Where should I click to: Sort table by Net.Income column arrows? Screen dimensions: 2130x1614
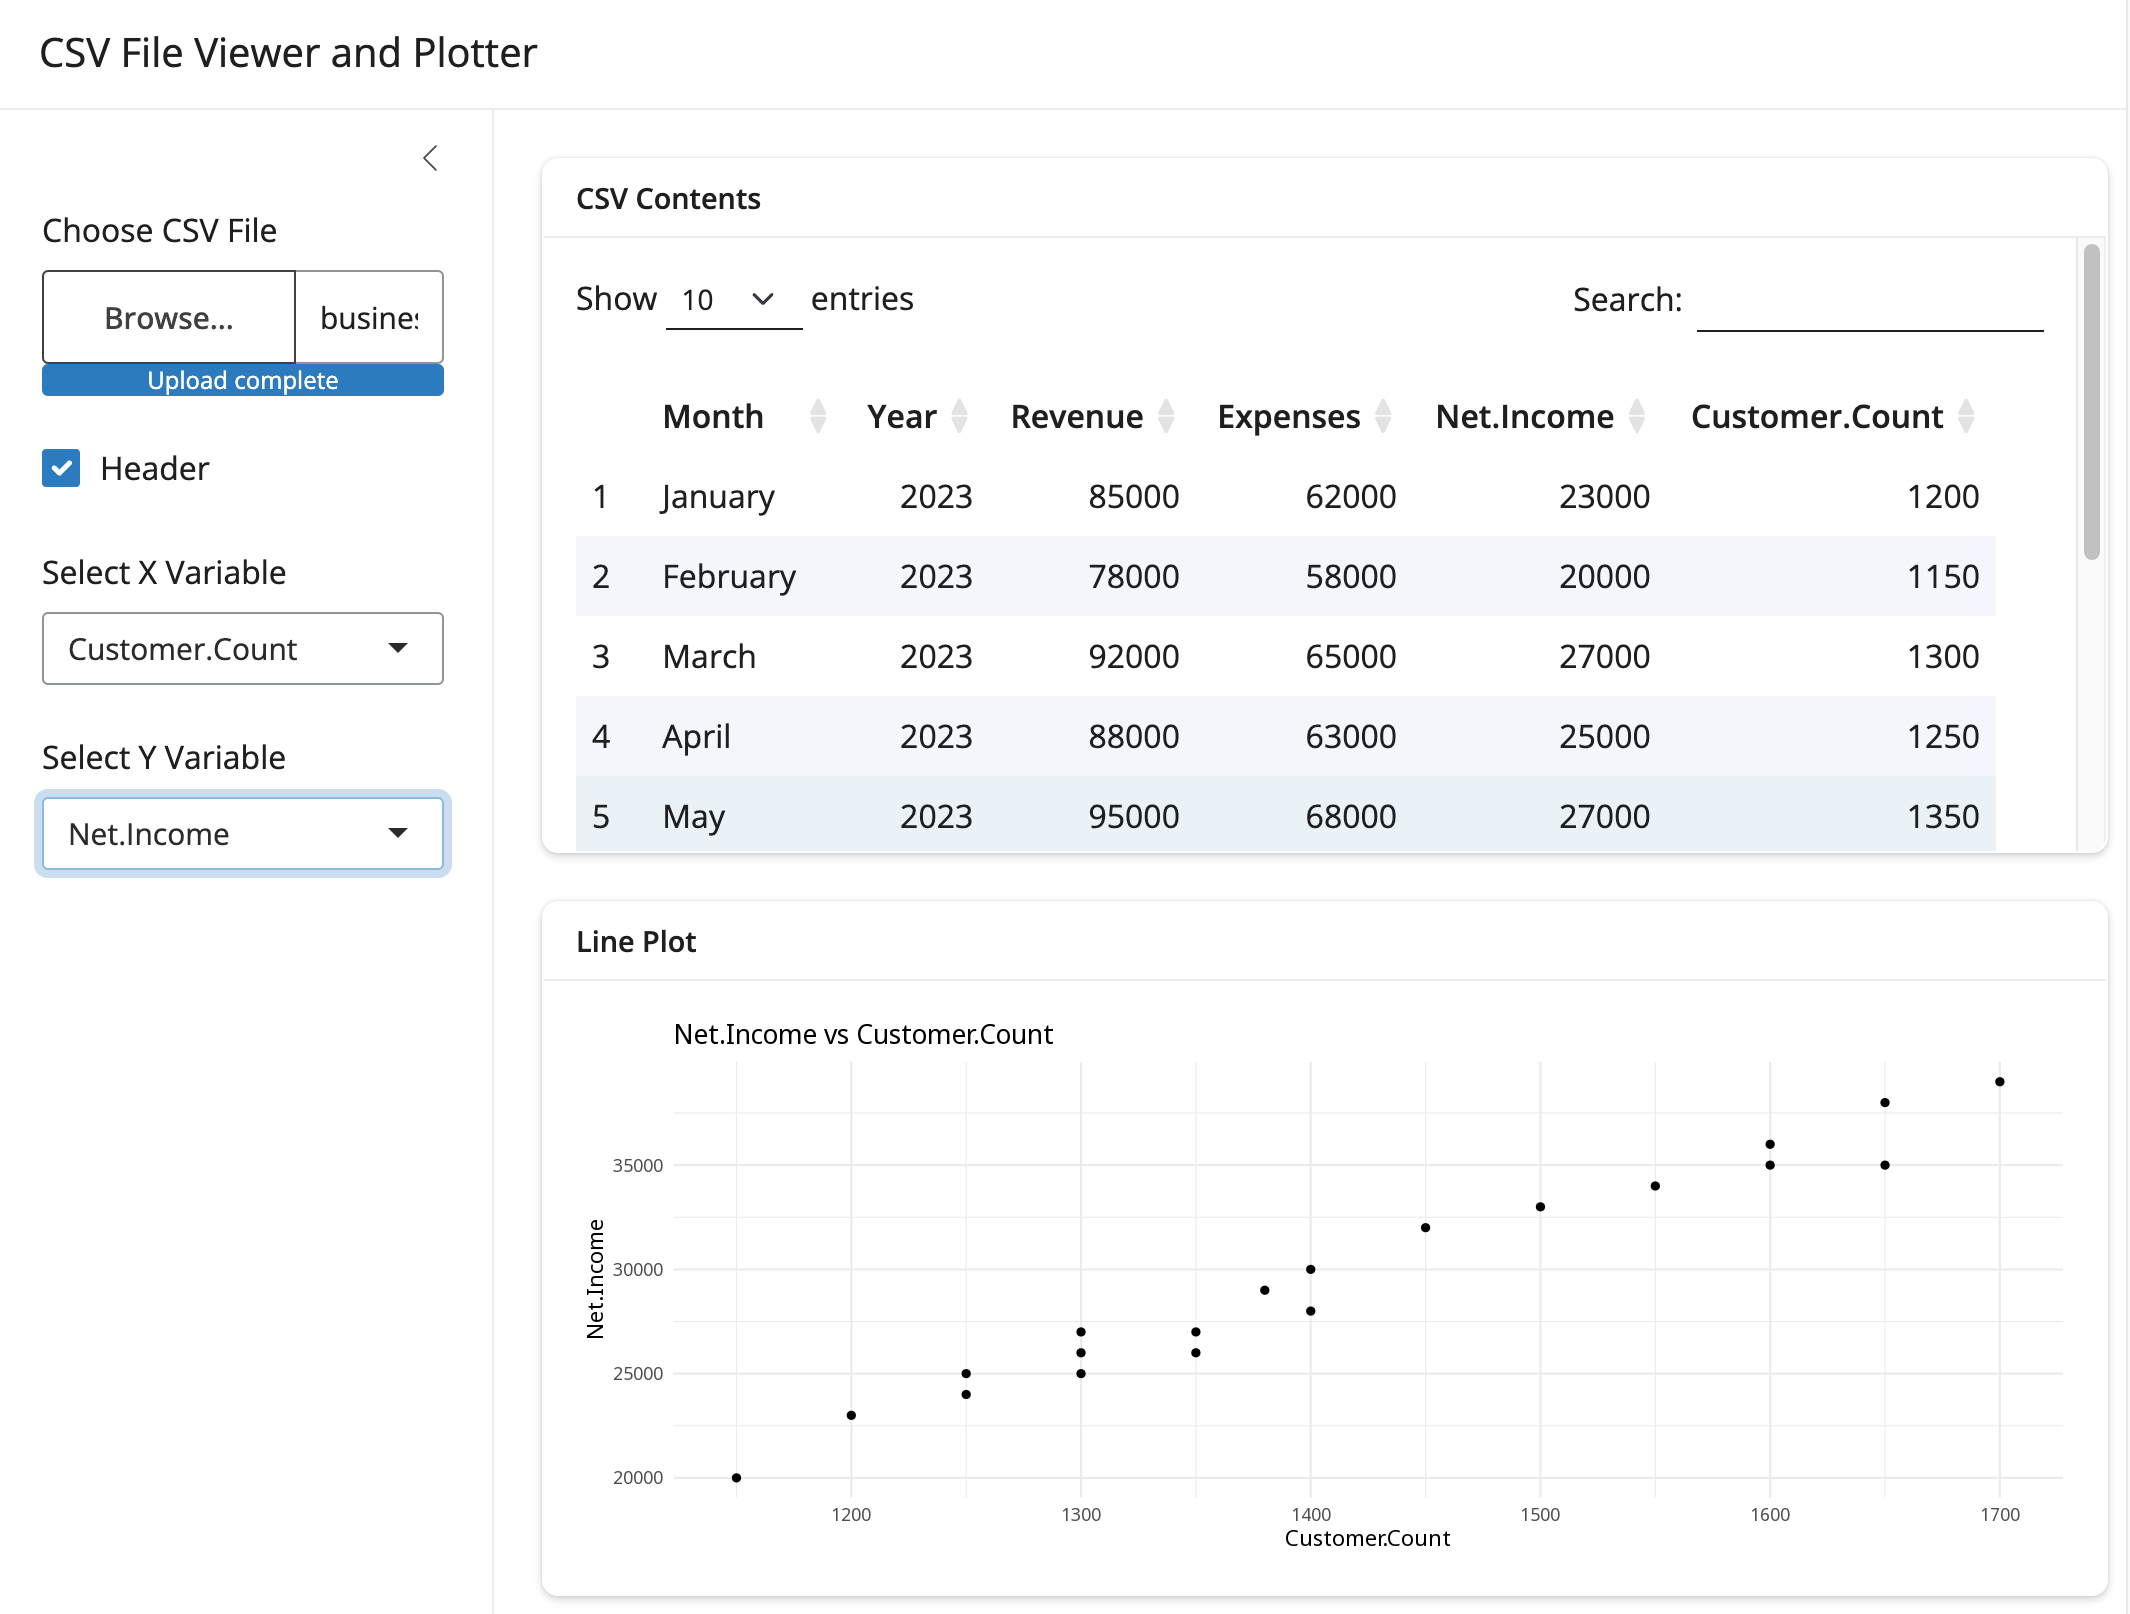(x=1637, y=416)
